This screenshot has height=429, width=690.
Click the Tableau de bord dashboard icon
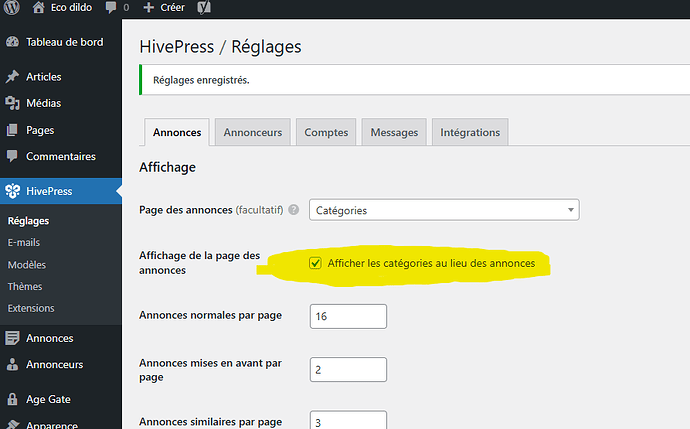(12, 42)
